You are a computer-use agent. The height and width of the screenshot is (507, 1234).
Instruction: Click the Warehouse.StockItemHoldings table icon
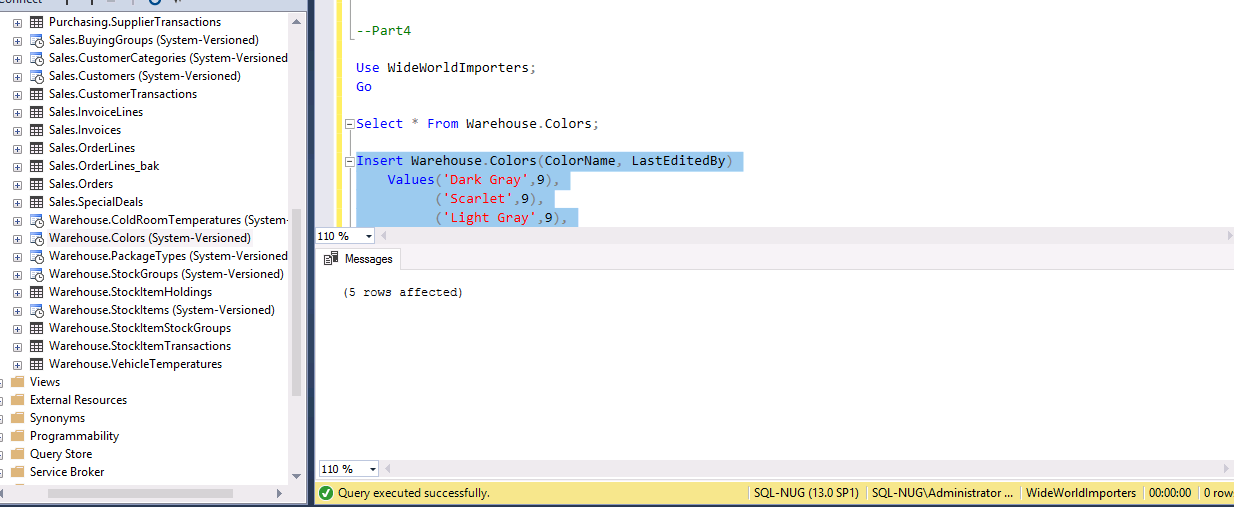[37, 292]
